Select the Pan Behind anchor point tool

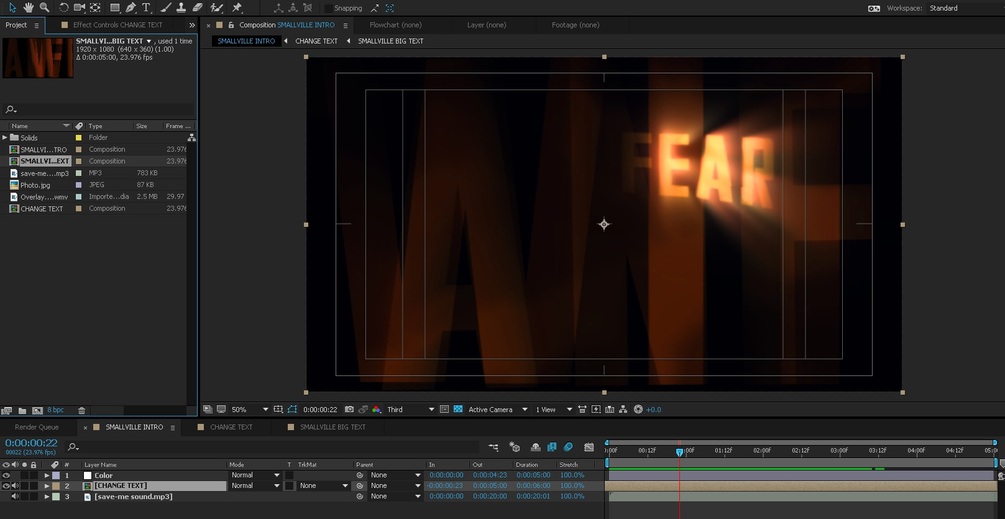(x=95, y=8)
